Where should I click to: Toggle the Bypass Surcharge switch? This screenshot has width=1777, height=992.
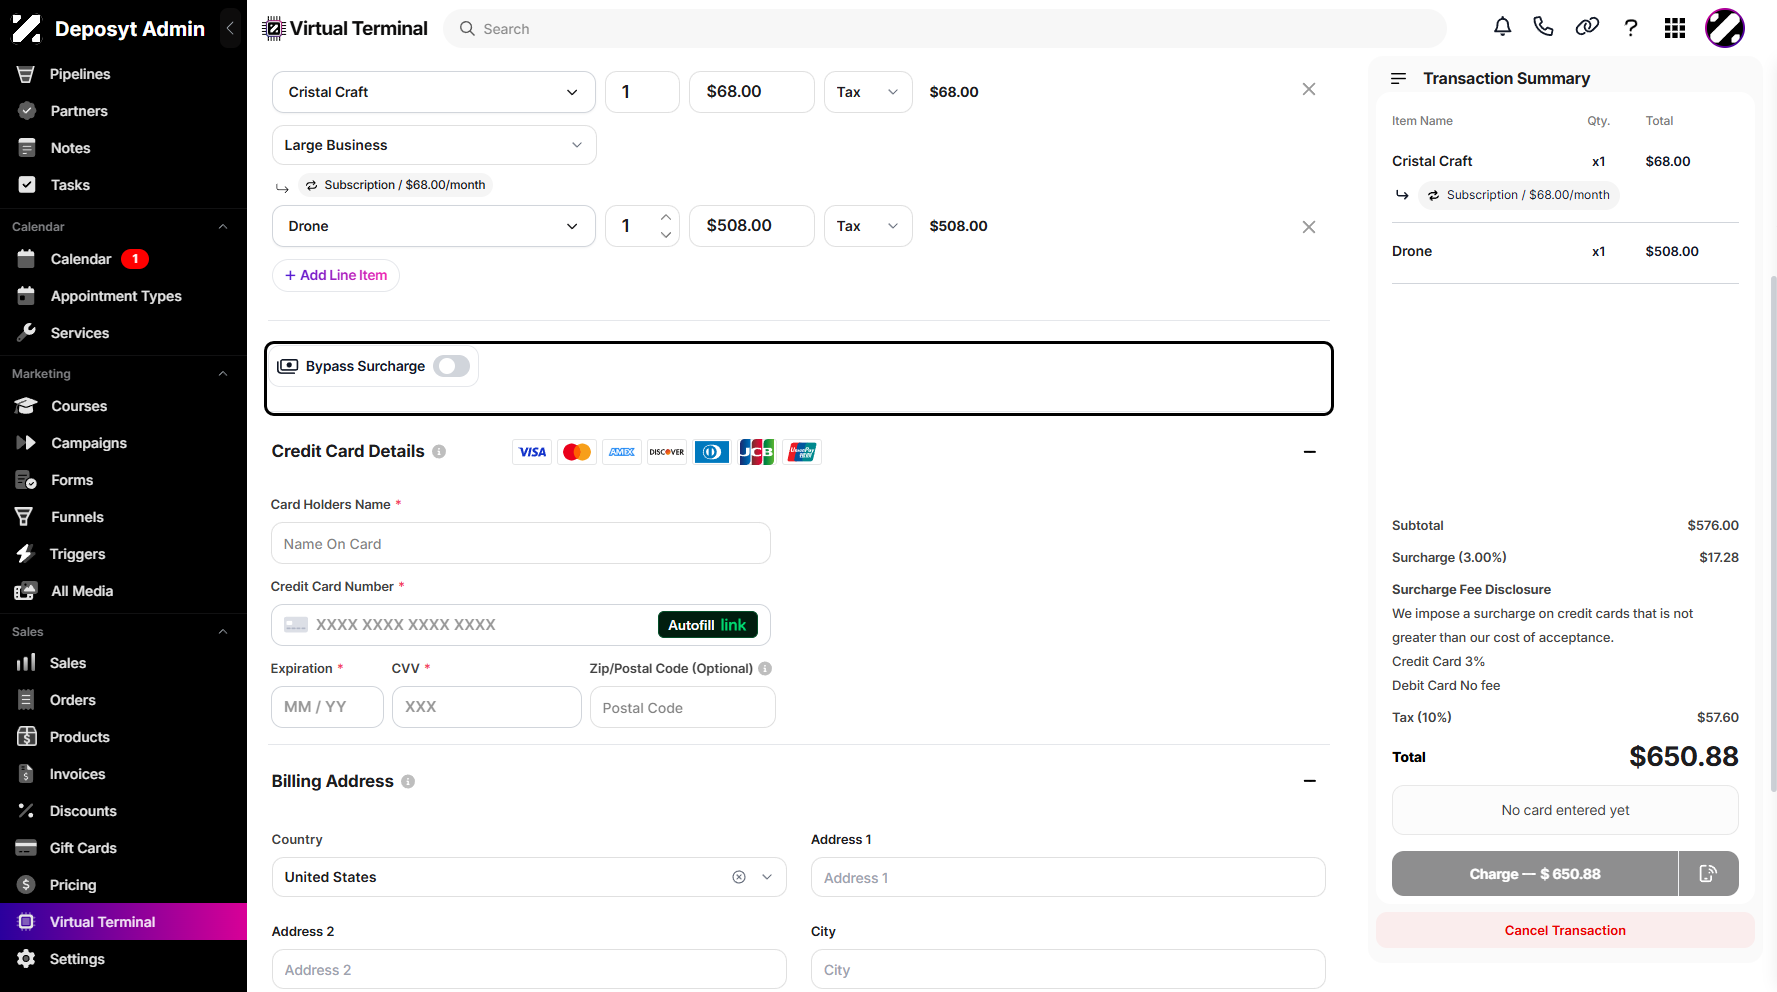tap(452, 366)
